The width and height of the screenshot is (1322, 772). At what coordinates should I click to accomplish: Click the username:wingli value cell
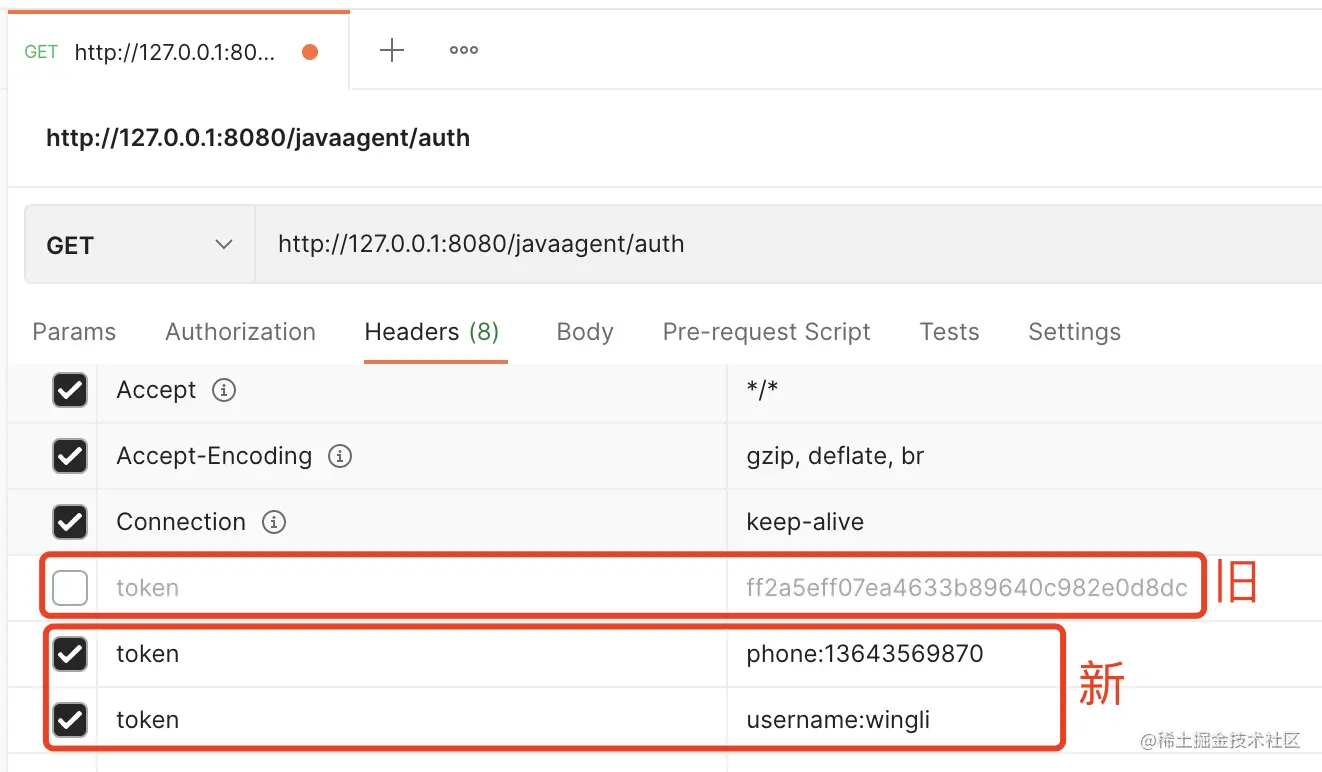pyautogui.click(x=1025, y=720)
